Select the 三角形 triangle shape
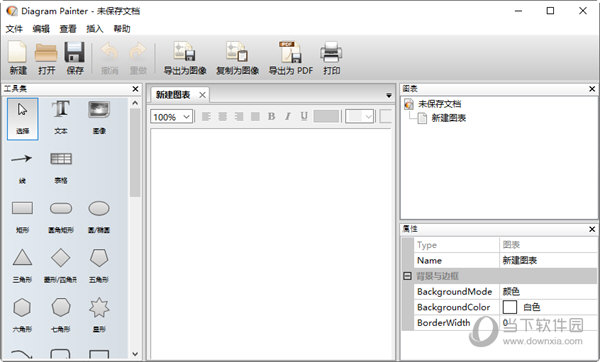This screenshot has width=600, height=362. tap(22, 258)
